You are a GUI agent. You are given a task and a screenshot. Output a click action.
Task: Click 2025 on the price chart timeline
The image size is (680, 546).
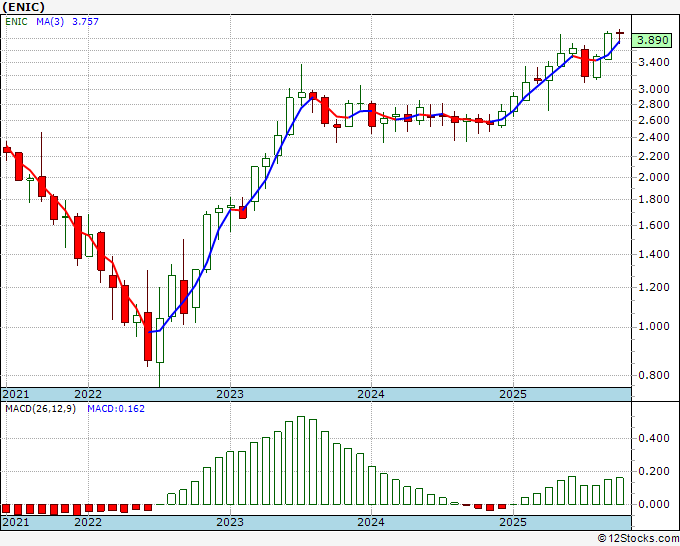point(513,394)
